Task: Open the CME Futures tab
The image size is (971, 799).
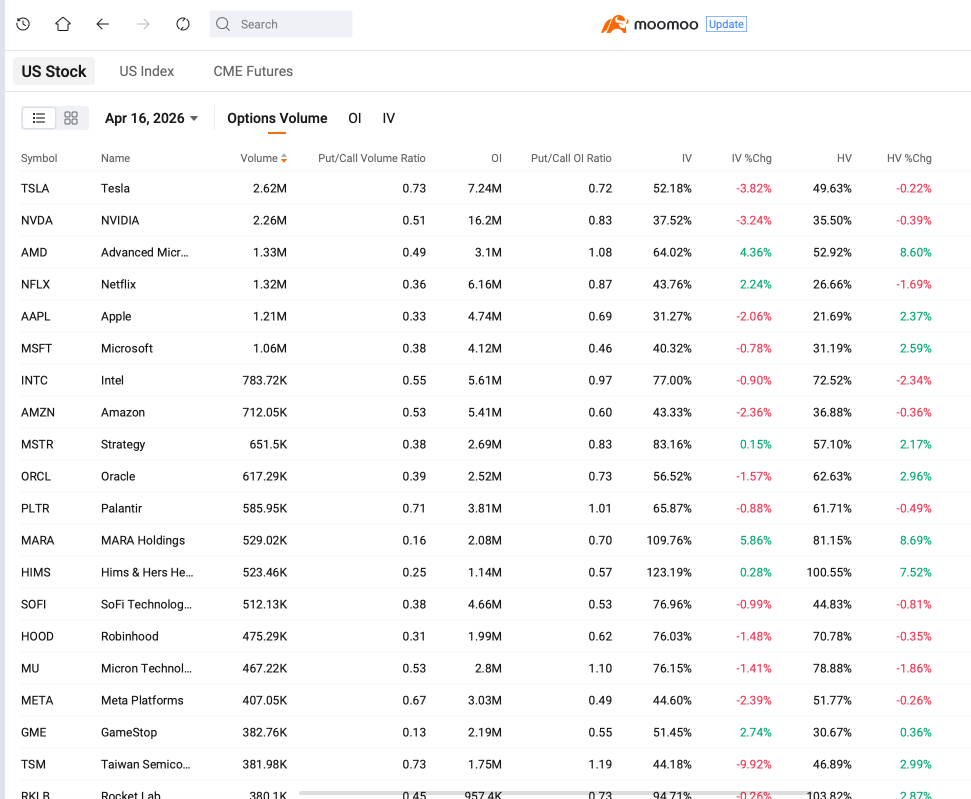Action: pos(253,71)
